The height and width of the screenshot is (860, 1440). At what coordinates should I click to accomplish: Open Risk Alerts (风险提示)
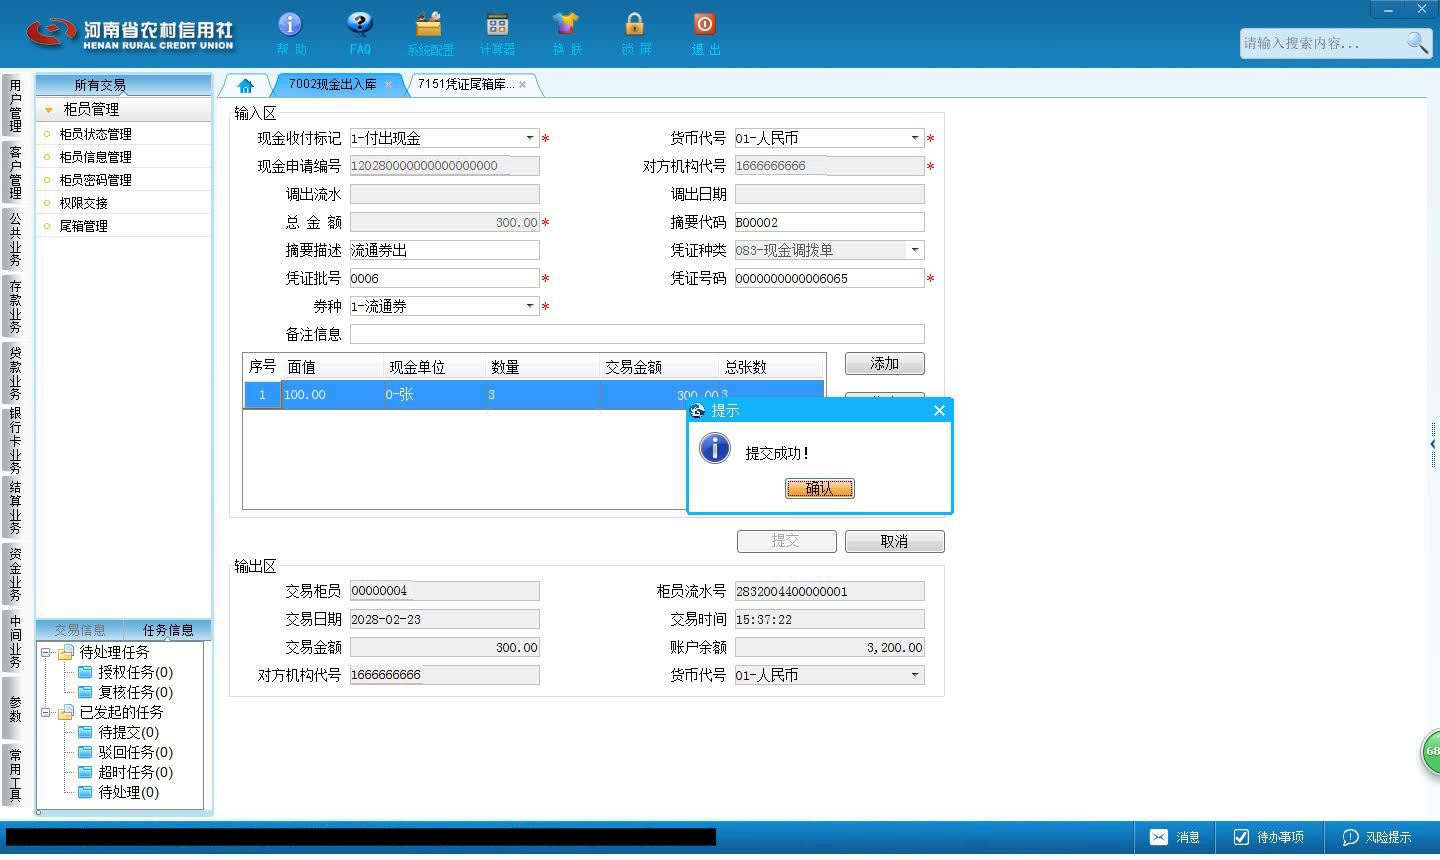(x=1377, y=837)
